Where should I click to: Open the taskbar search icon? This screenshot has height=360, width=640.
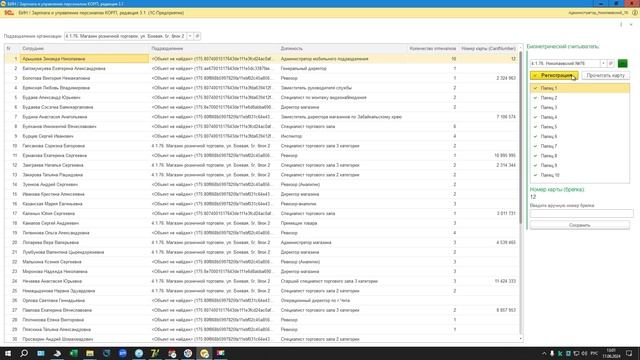pyautogui.click(x=24, y=353)
